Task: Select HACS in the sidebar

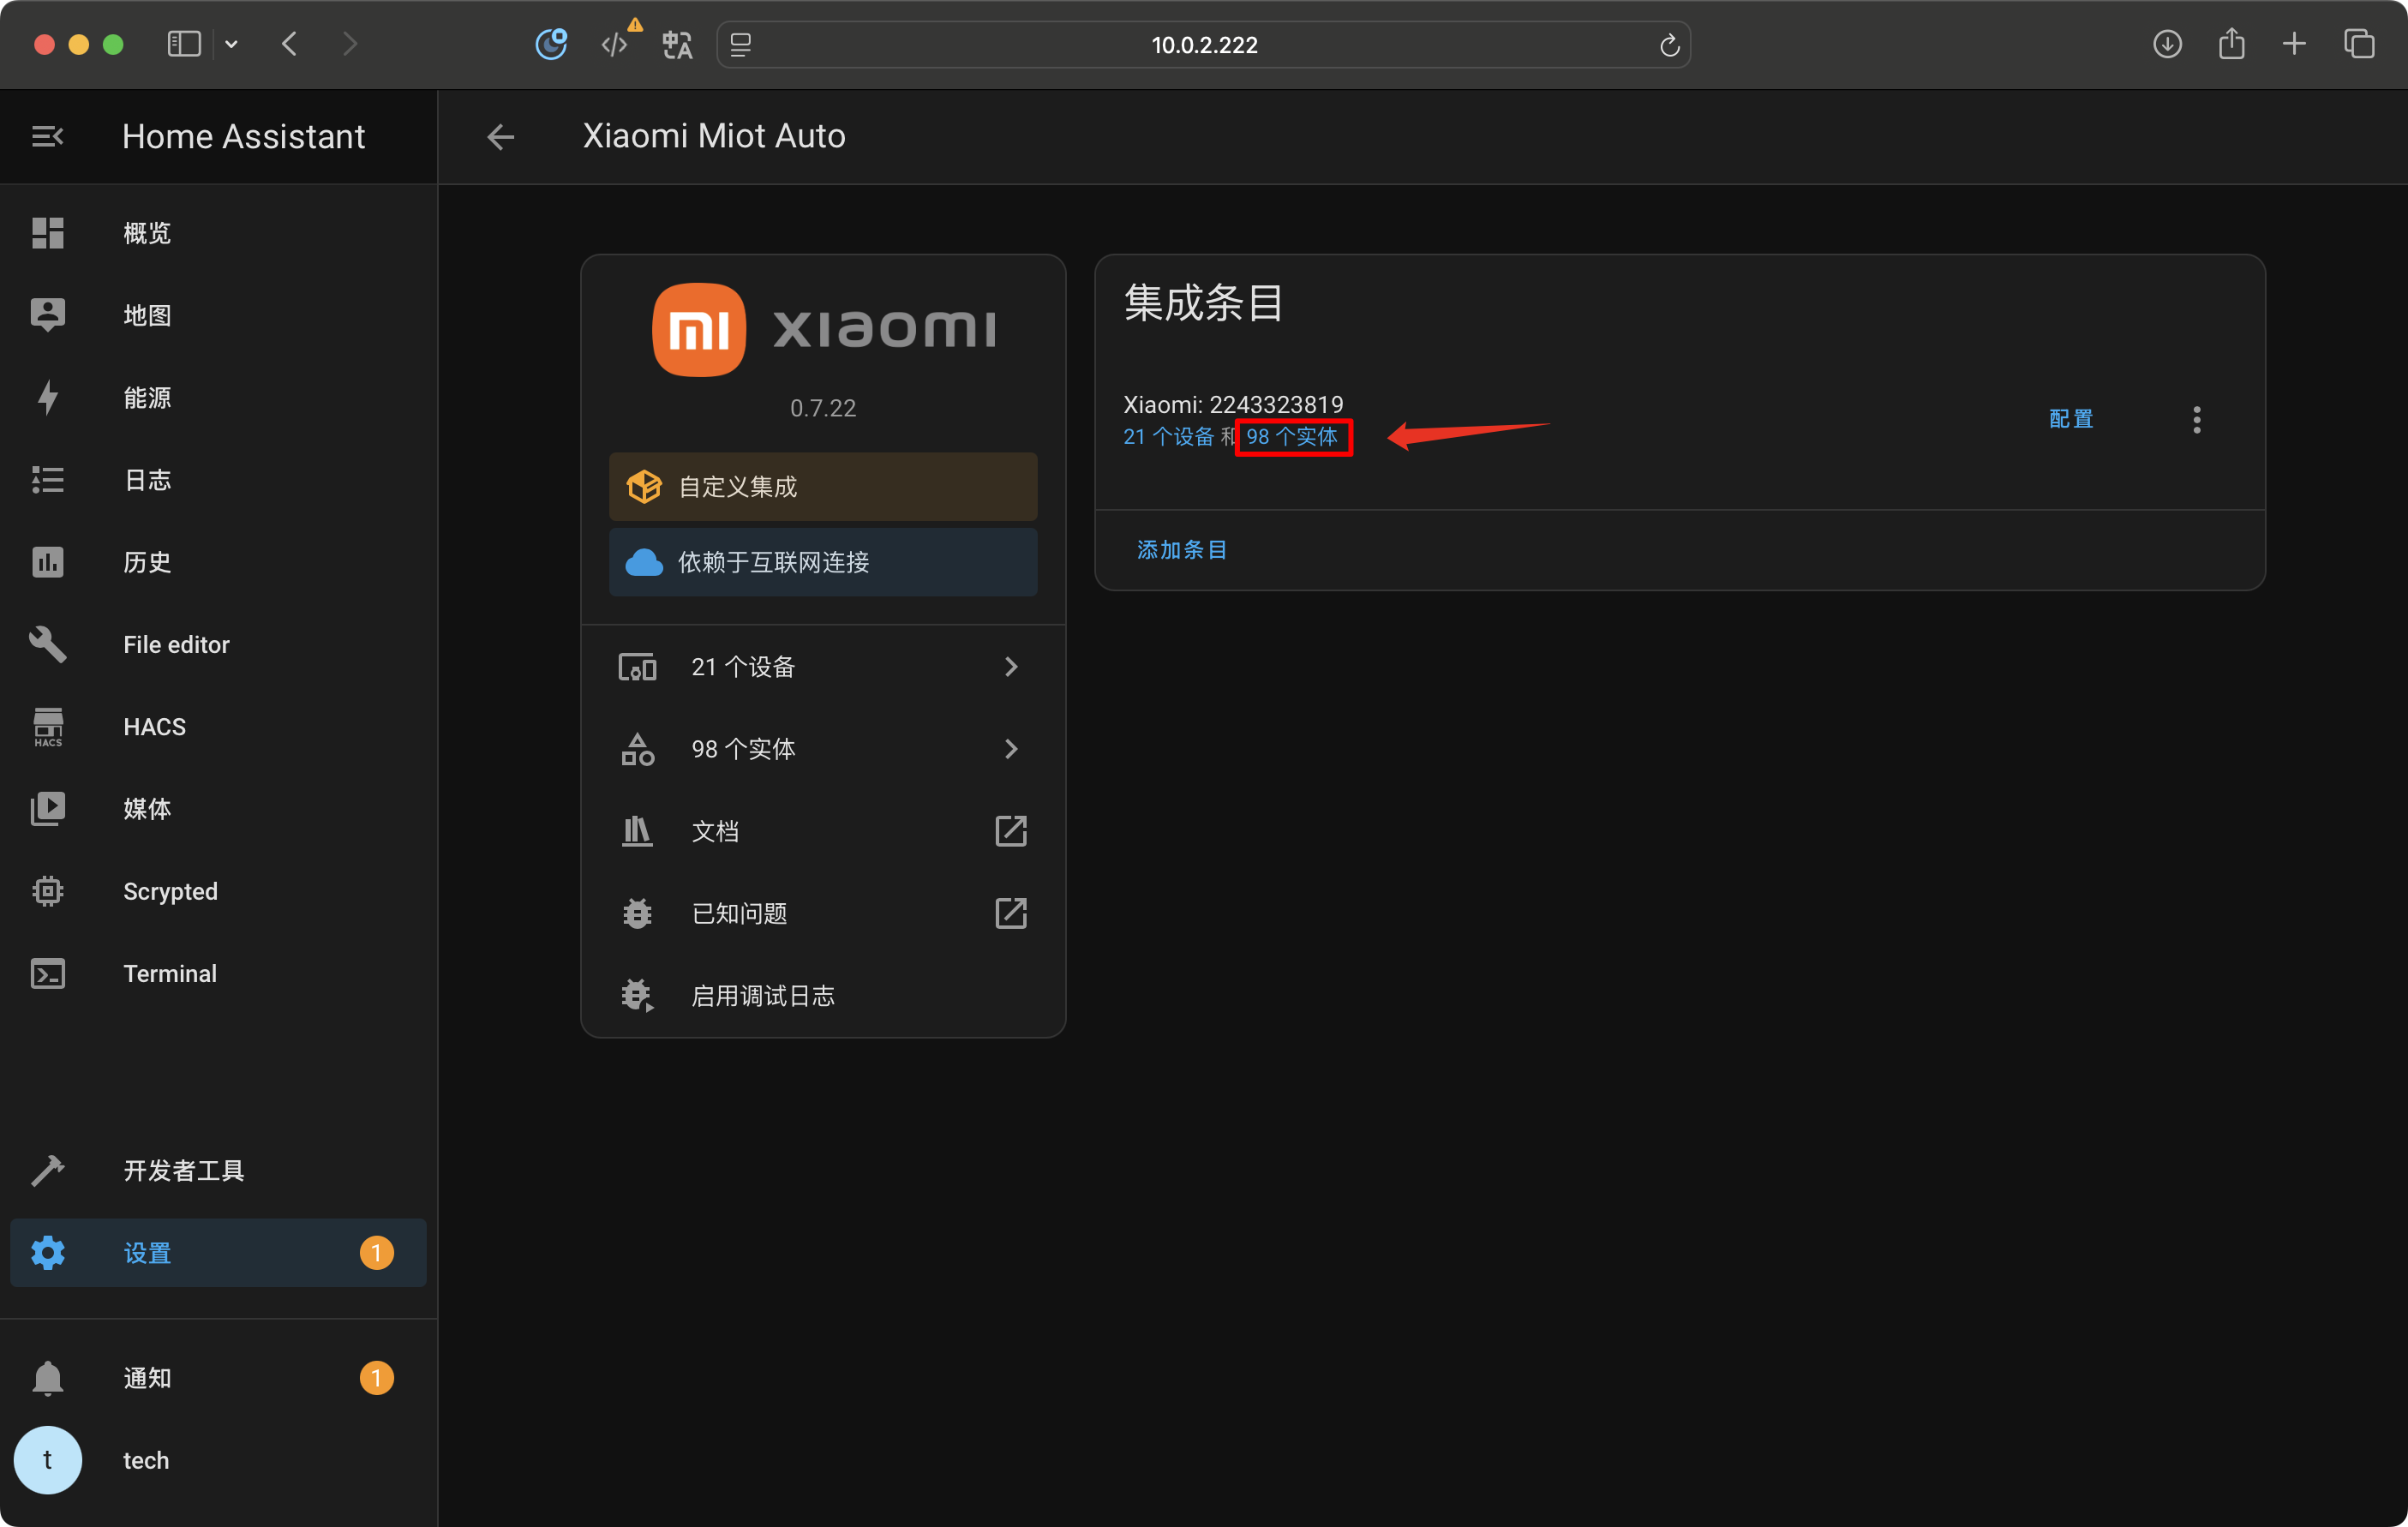Action: pos(218,727)
